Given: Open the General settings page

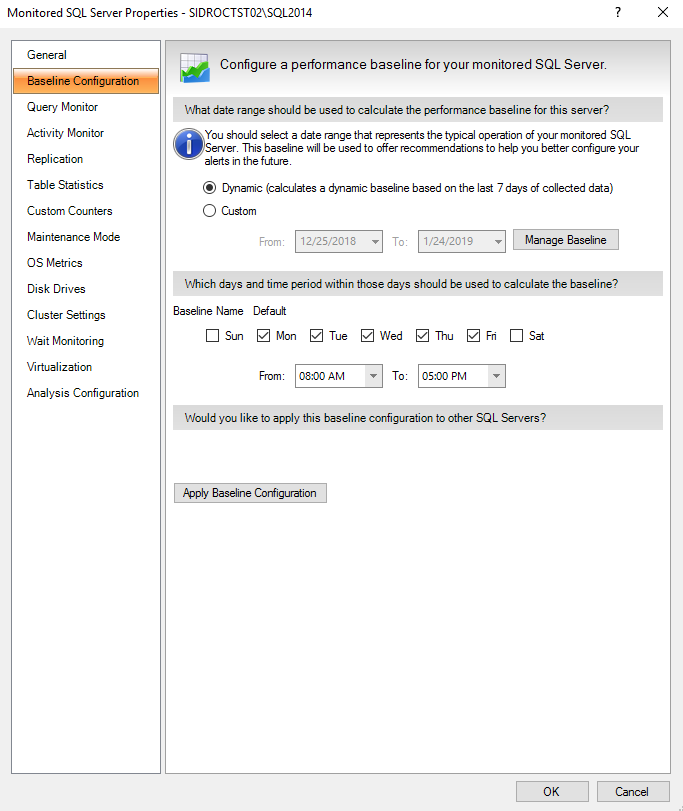Looking at the screenshot, I should click(x=86, y=55).
